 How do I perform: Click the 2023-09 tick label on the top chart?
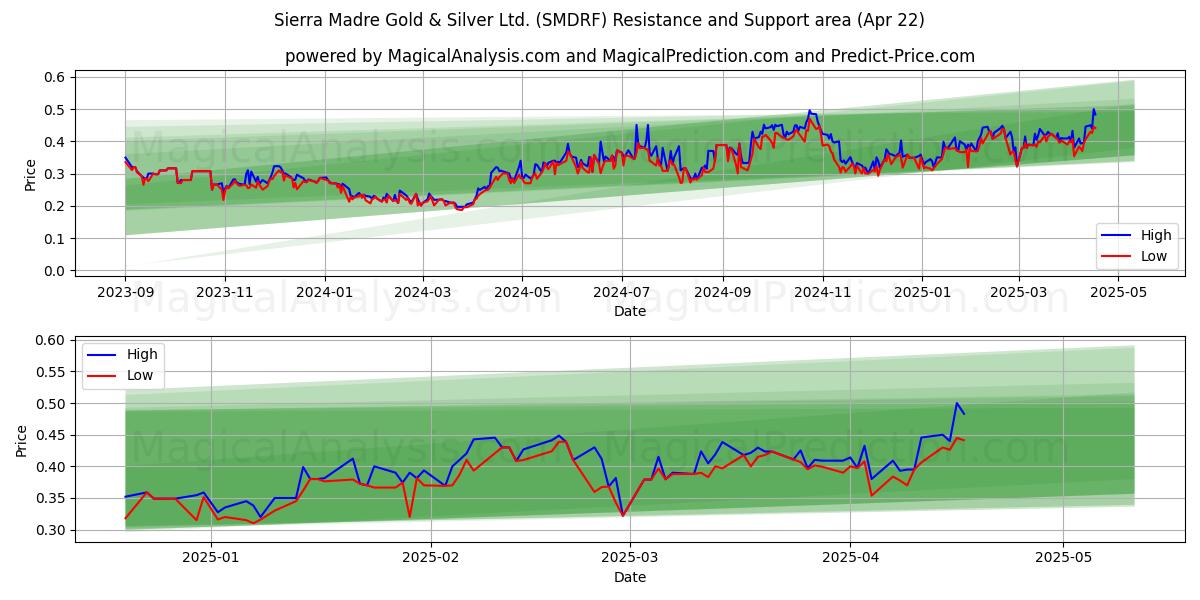click(x=125, y=292)
